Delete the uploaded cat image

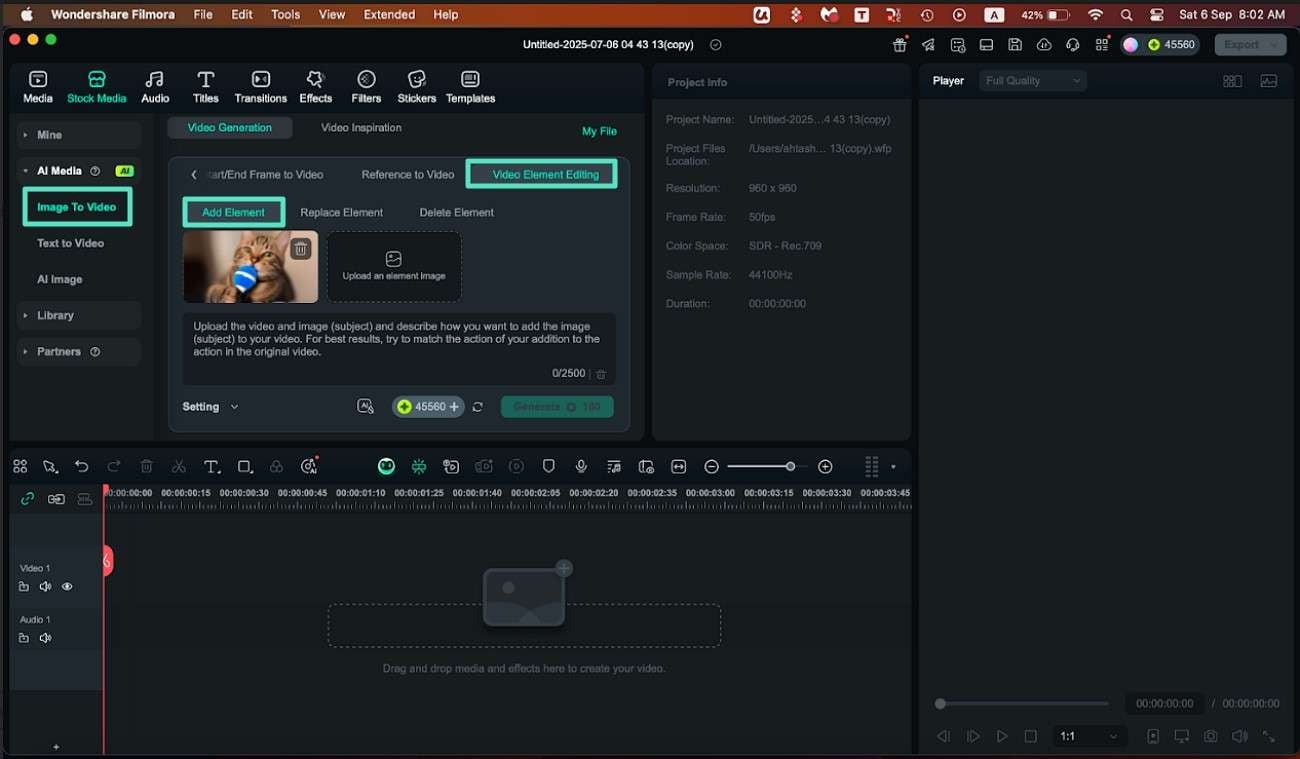300,249
